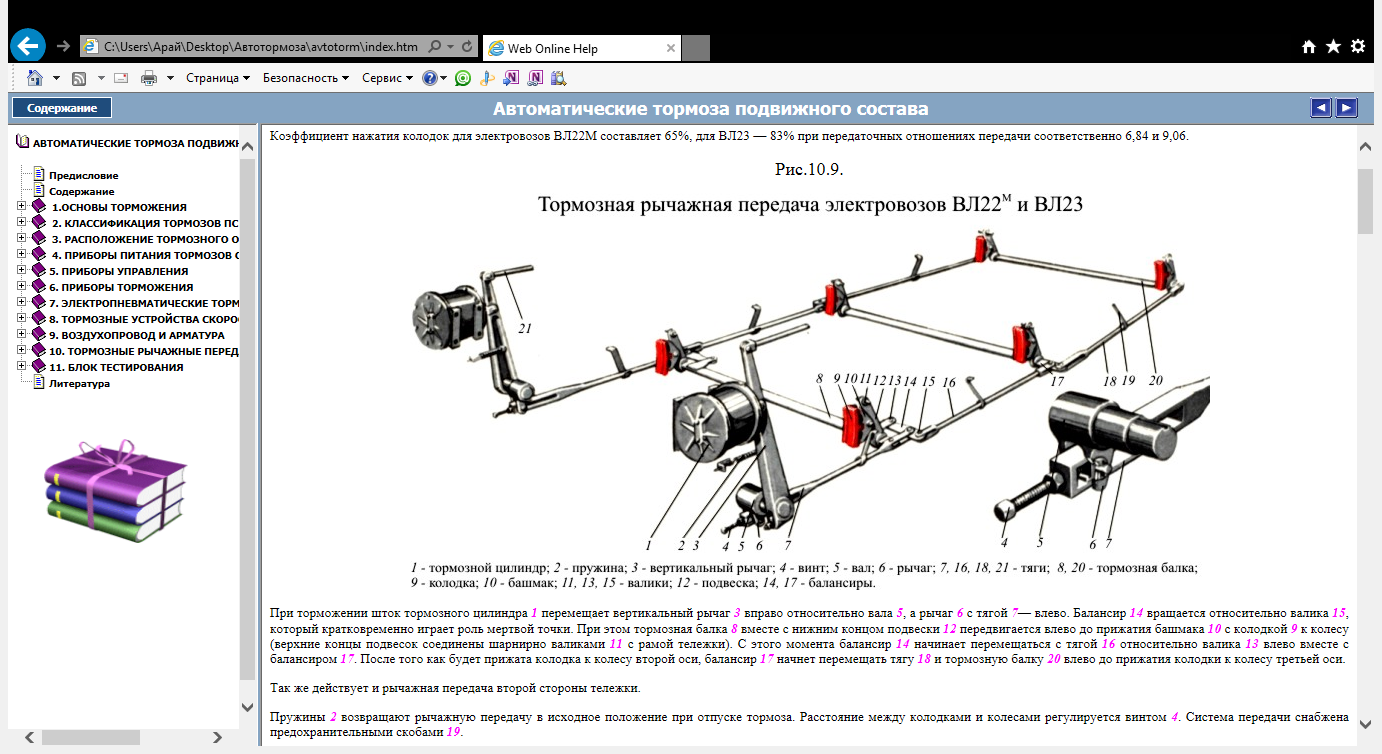Image resolution: width=1382 pixels, height=754 pixels.
Task: Click the content pane vertical scrollbar thumb
Action: click(1365, 200)
